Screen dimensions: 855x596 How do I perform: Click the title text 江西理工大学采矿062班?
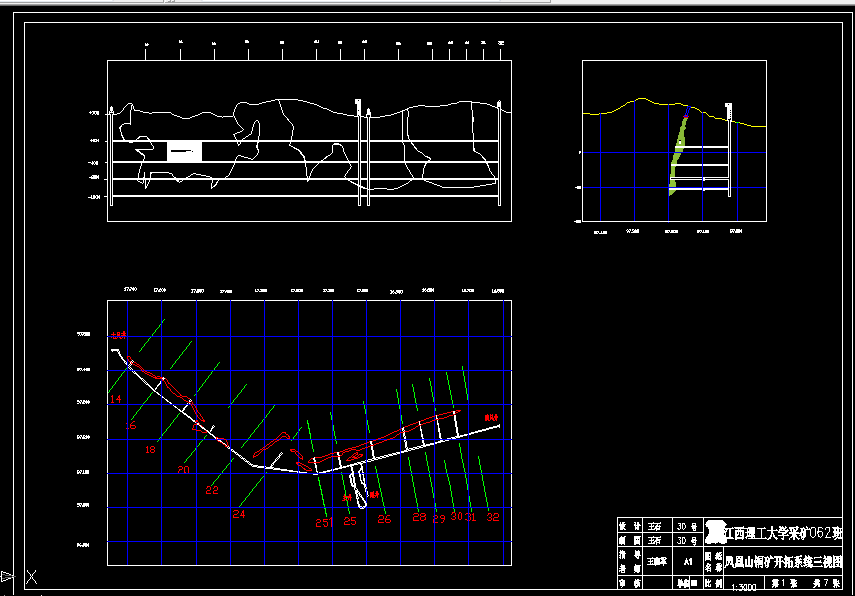point(783,533)
